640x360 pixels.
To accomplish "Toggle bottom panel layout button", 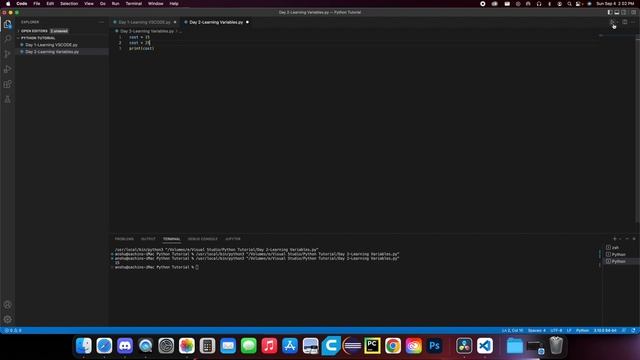I will point(617,12).
